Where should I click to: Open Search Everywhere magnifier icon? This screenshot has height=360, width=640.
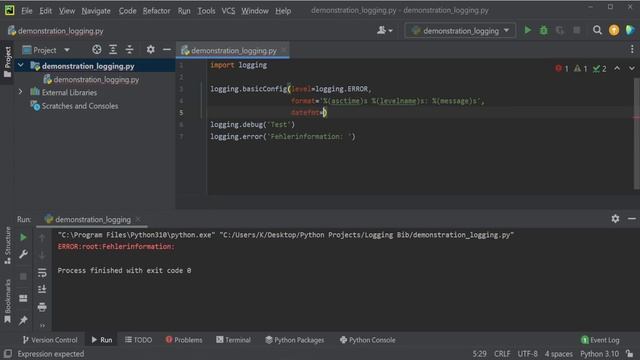597,30
